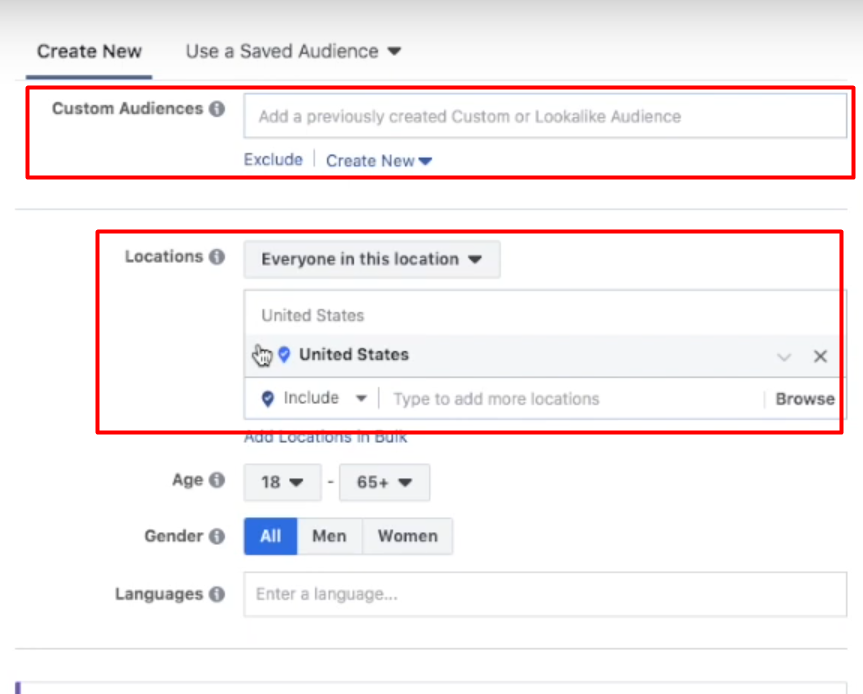863x694 pixels.
Task: Select Men gender option
Action: pyautogui.click(x=329, y=536)
